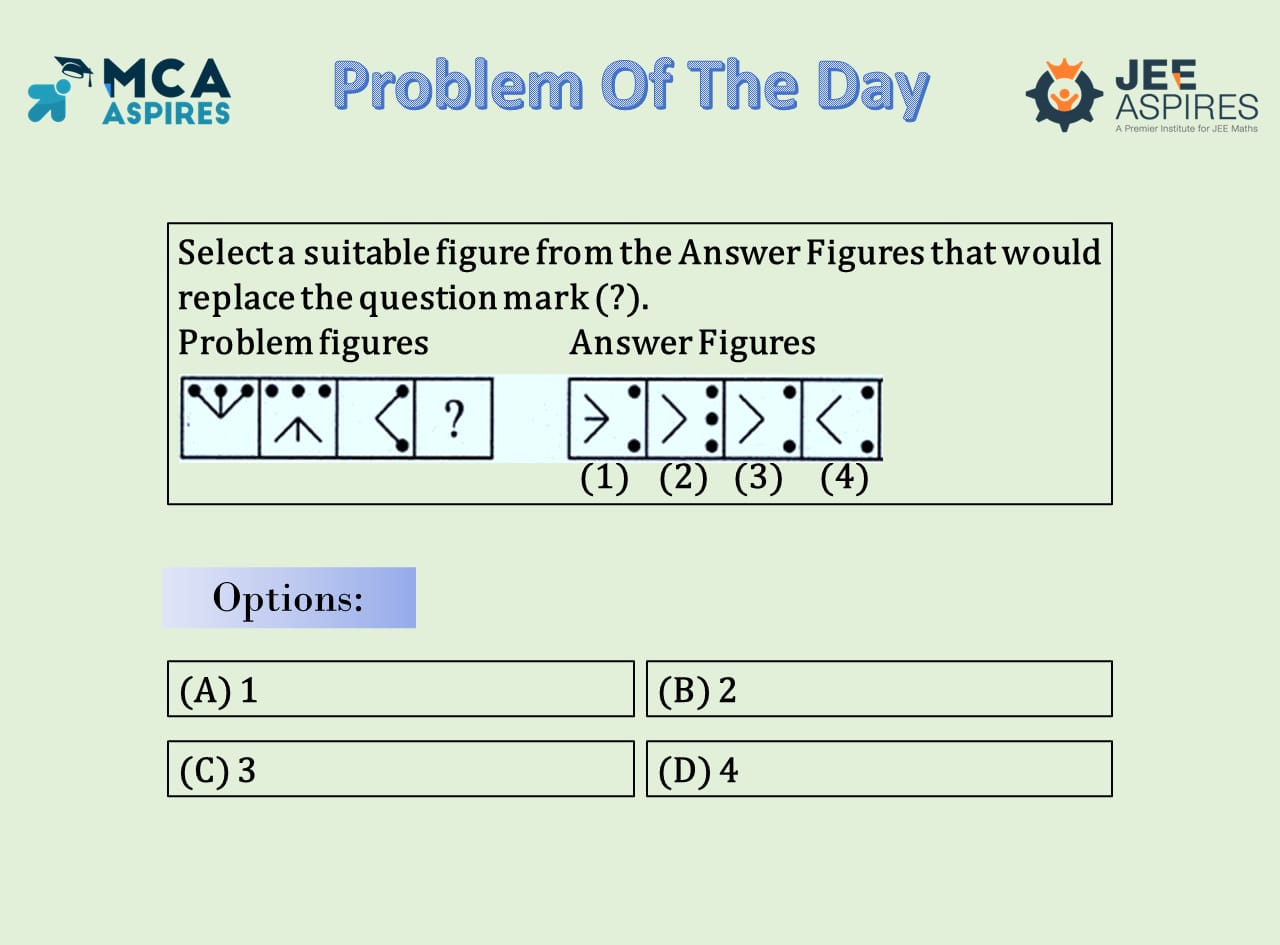Click answer figure (3) with two dots
The height and width of the screenshot is (945, 1280).
(x=763, y=418)
